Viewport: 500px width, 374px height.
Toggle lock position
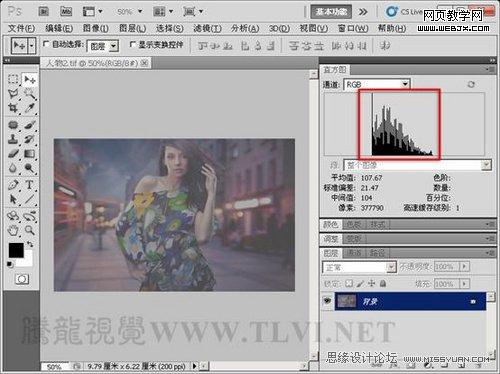(371, 283)
